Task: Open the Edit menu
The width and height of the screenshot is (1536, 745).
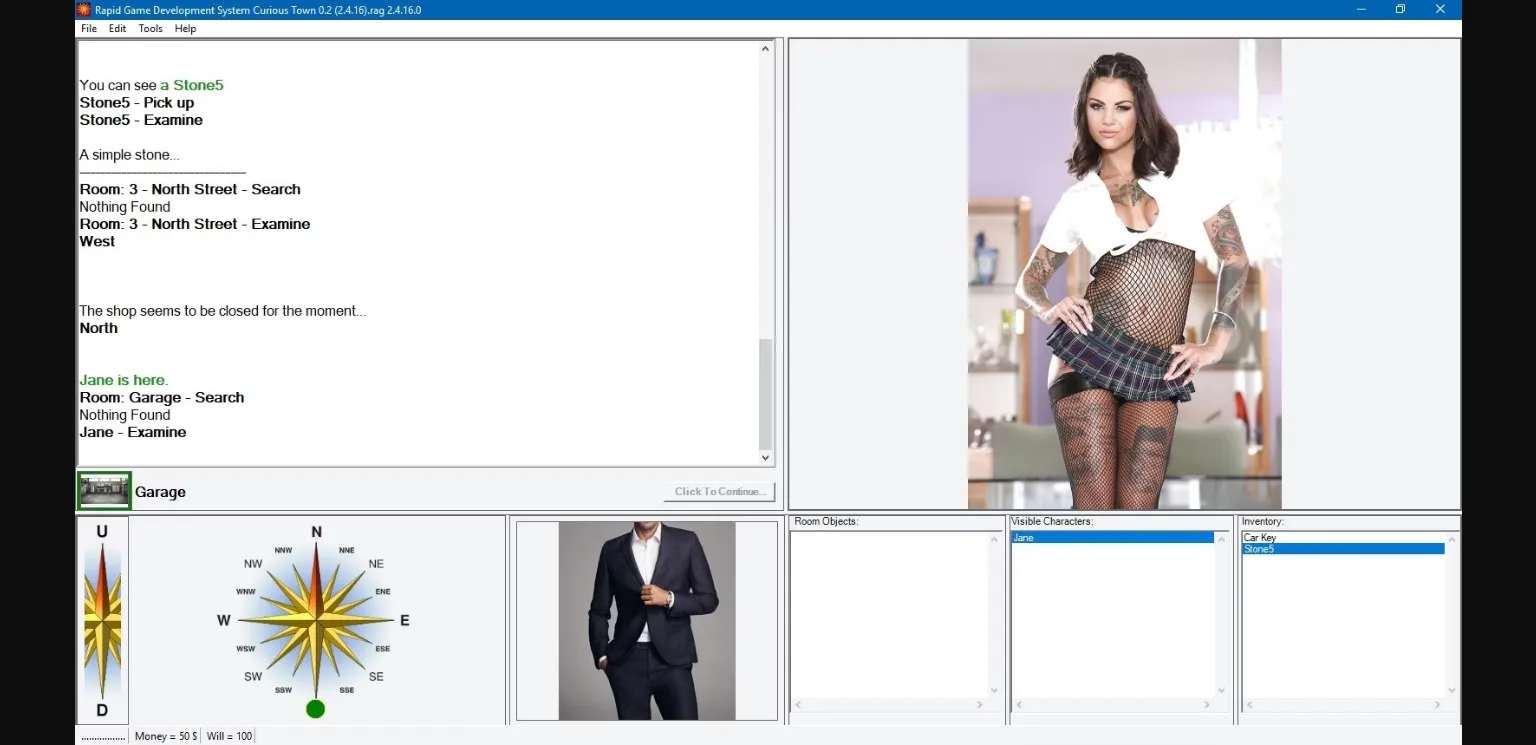Action: coord(117,29)
